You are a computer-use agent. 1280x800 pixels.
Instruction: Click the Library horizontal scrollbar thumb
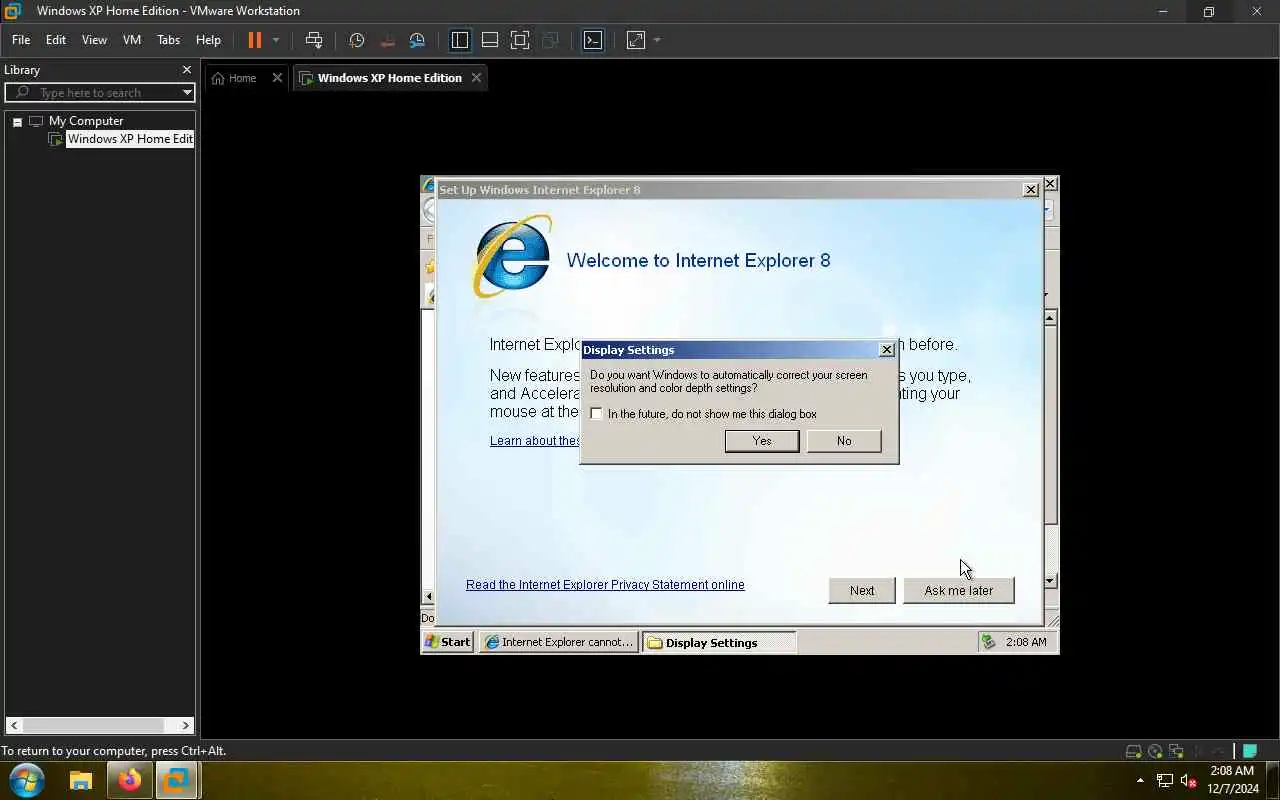pyautogui.click(x=93, y=725)
